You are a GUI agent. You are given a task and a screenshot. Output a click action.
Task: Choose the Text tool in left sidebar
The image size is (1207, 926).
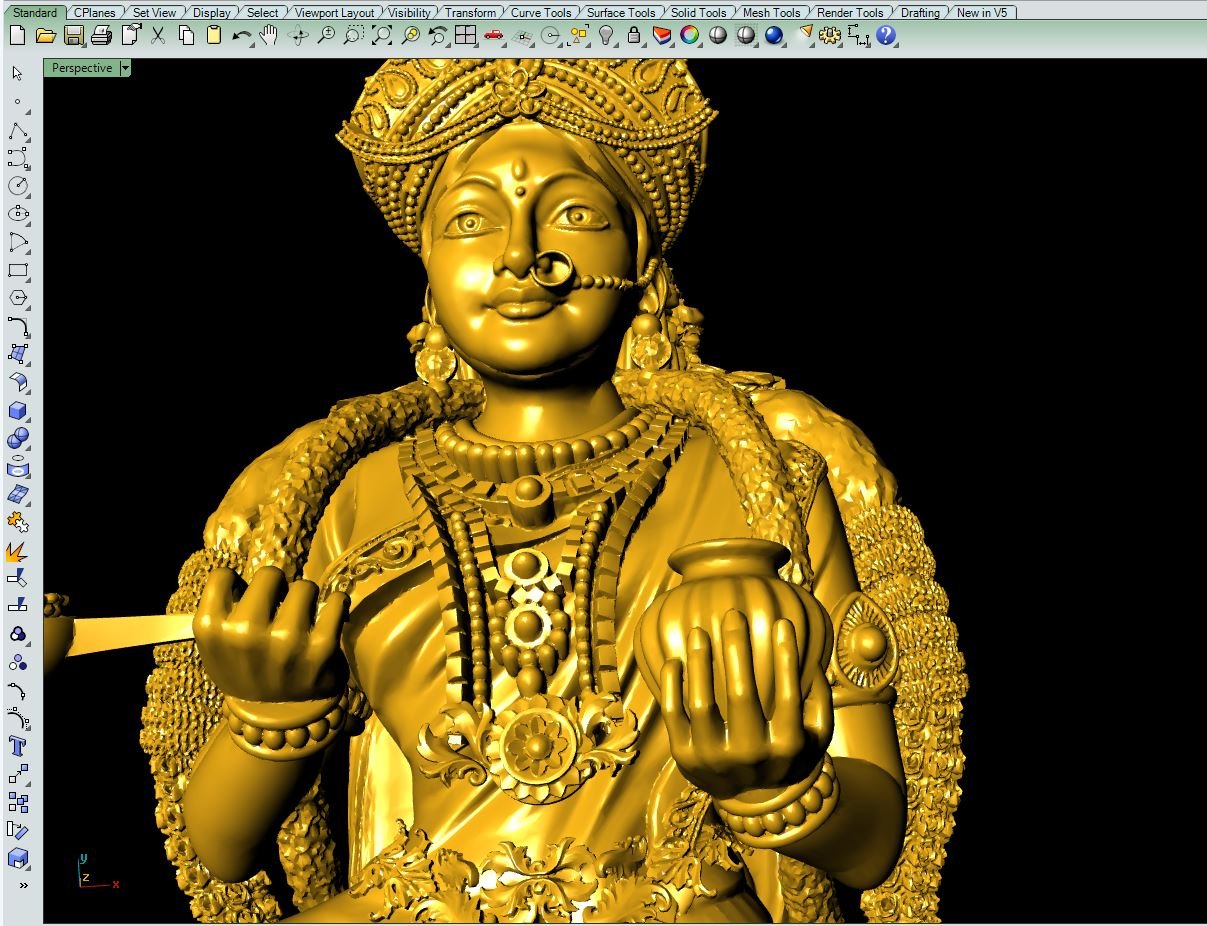click(17, 746)
